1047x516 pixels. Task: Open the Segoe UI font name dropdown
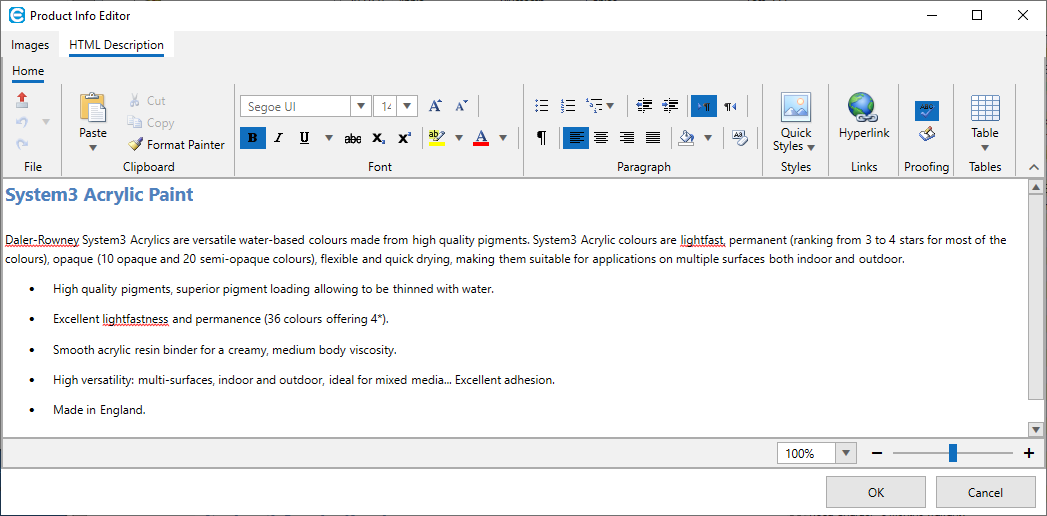361,106
